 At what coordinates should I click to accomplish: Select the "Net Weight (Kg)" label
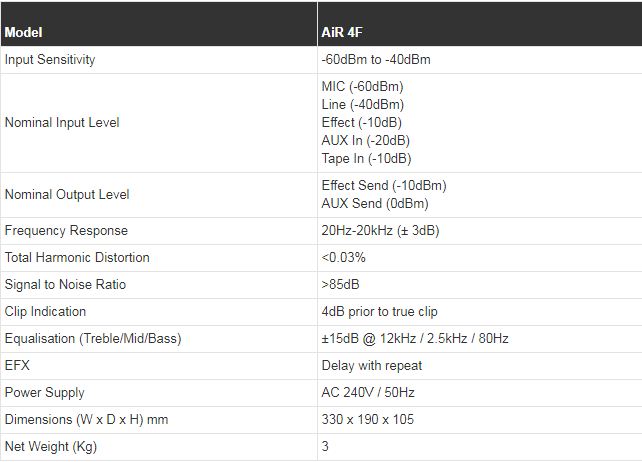pos(51,446)
